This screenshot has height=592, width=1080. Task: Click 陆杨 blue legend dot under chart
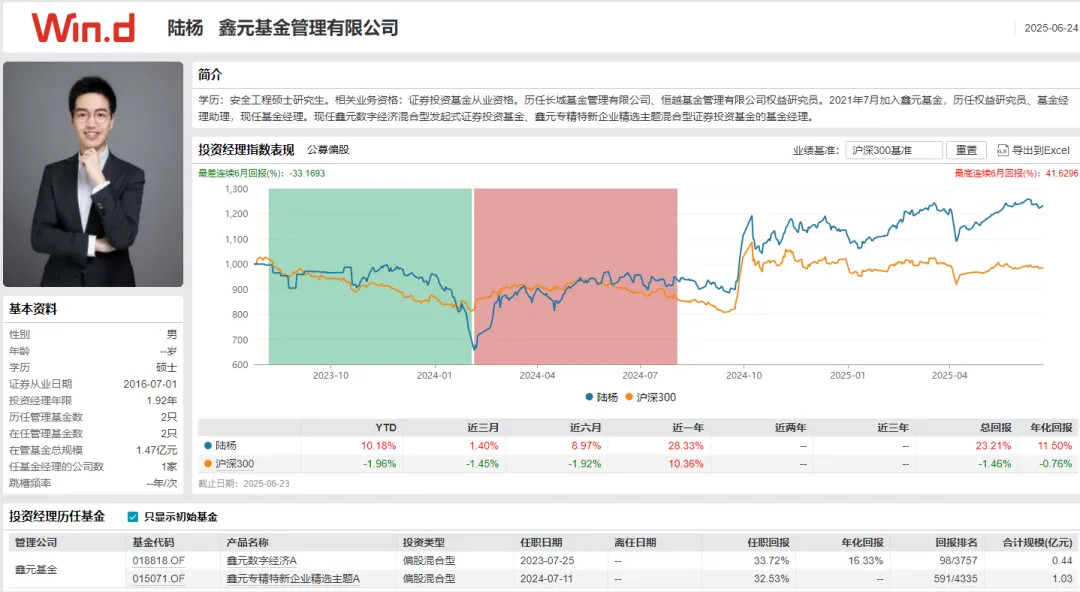(589, 397)
